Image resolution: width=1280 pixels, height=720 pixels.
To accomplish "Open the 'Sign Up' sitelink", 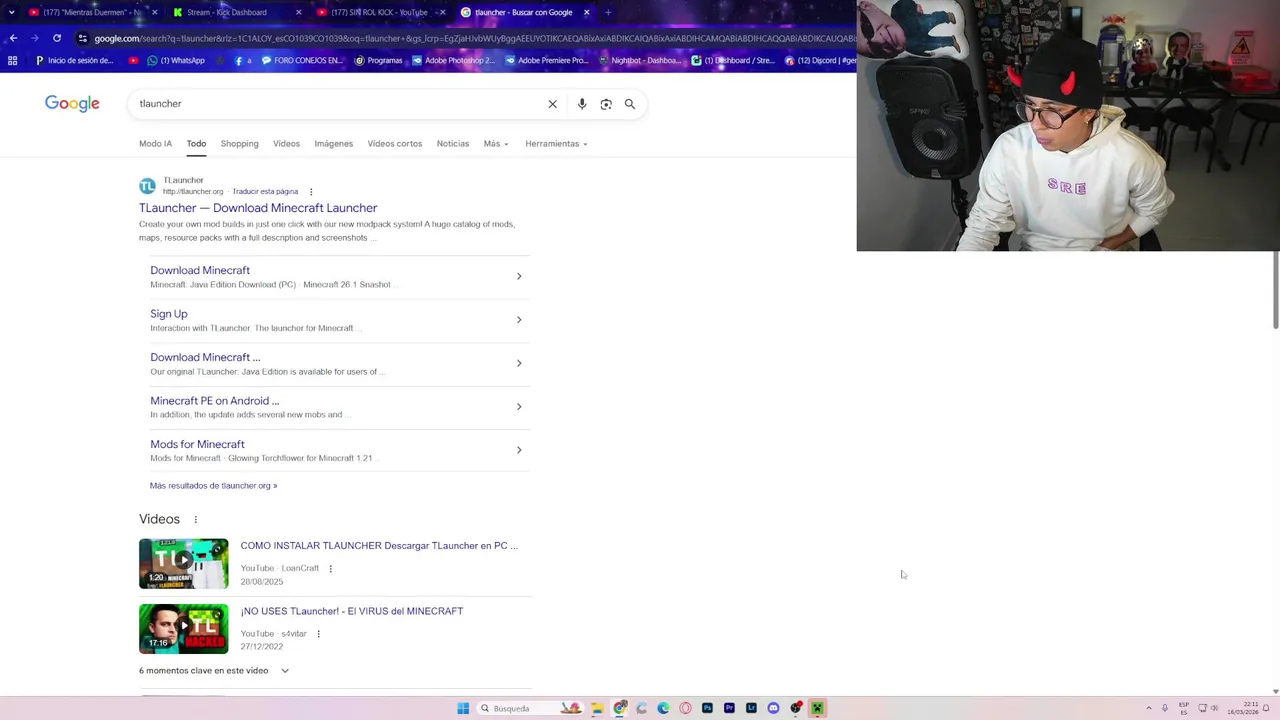I will coord(169,314).
